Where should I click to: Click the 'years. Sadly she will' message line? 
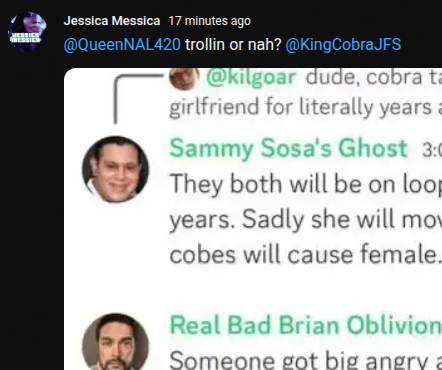[x=306, y=219]
